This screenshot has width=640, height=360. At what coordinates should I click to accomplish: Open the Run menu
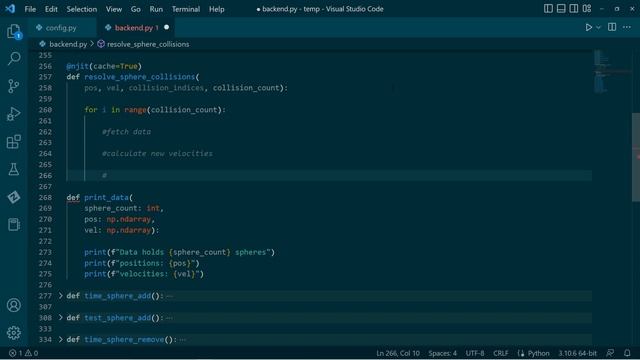coord(156,9)
